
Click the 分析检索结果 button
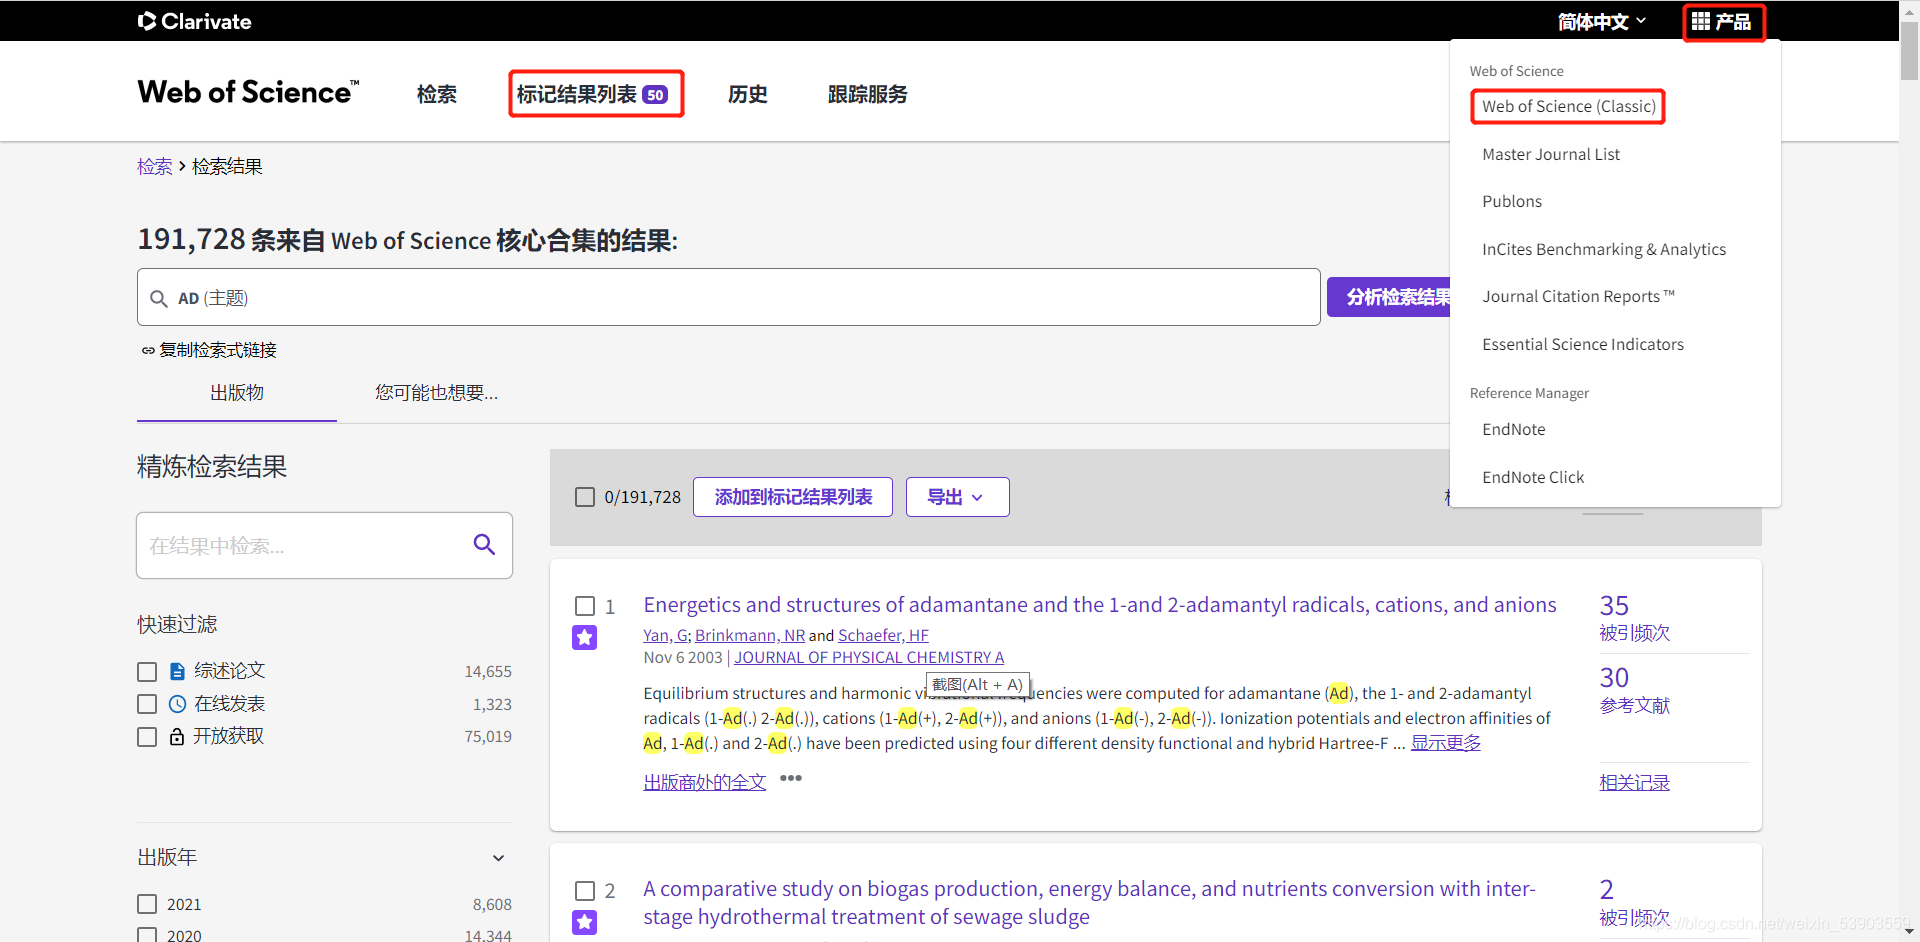click(x=1389, y=297)
